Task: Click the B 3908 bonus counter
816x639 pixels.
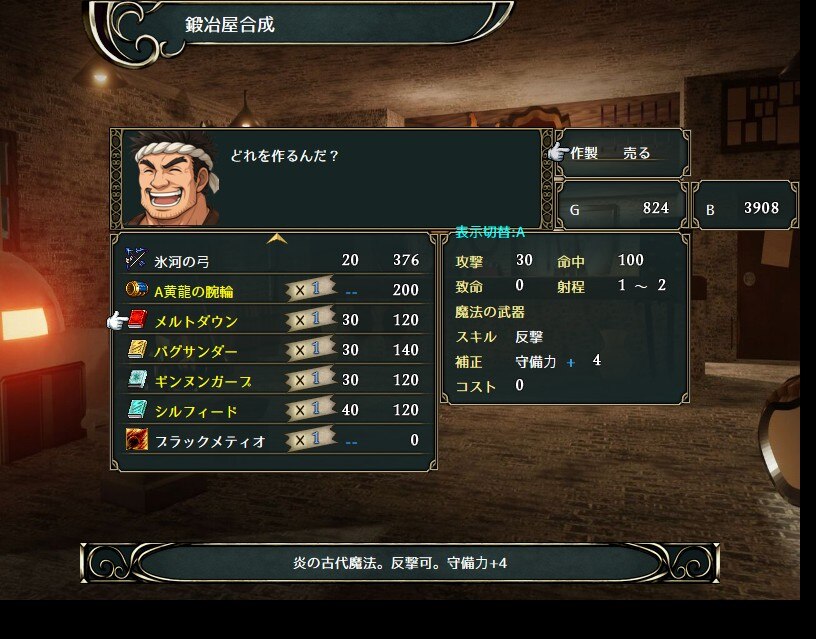Action: point(745,206)
